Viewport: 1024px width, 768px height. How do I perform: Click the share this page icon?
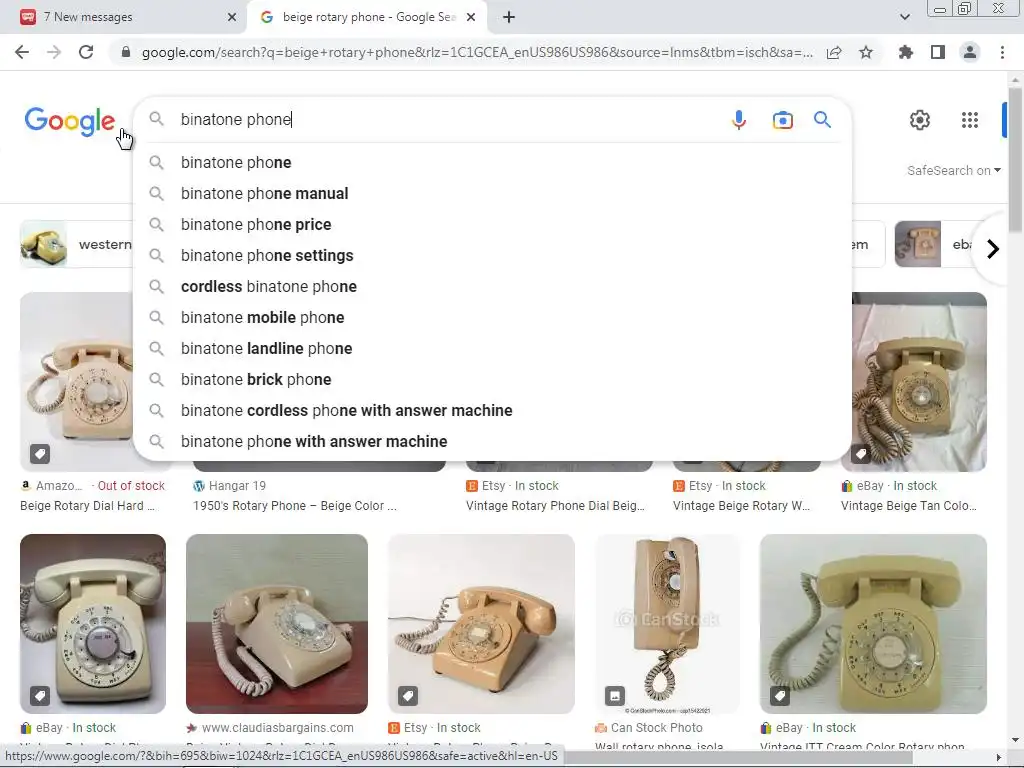tap(834, 52)
